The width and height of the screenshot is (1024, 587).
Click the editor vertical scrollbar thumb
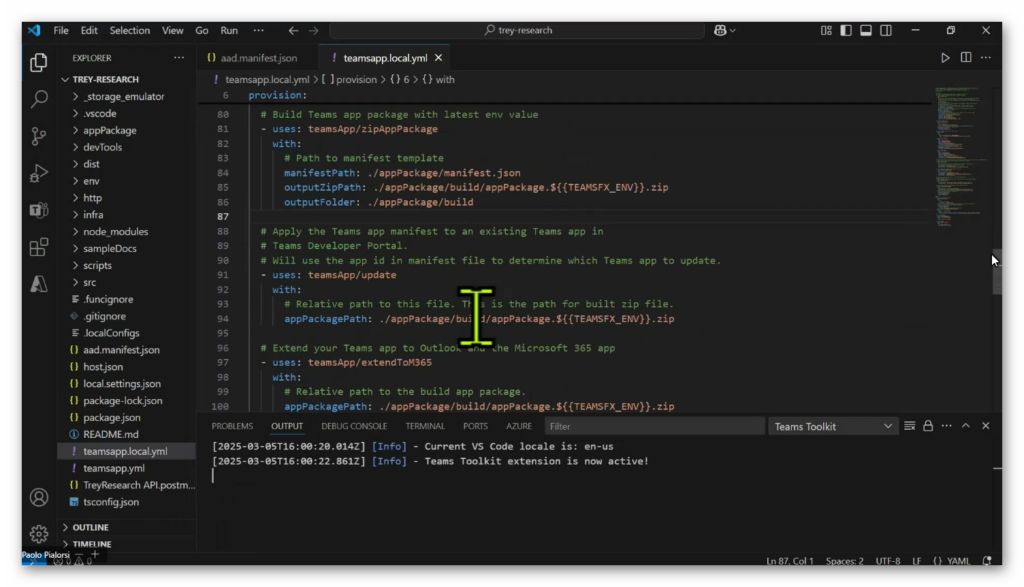[x=997, y=272]
